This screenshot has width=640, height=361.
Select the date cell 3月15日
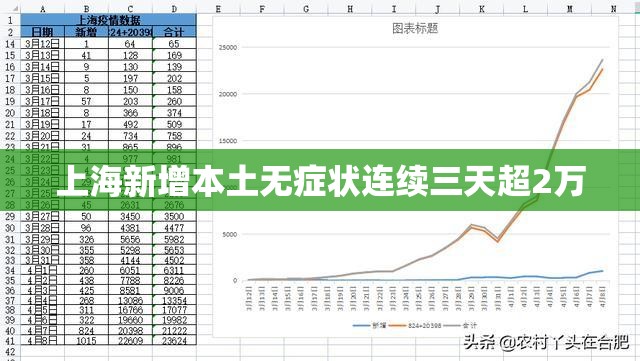(42, 78)
